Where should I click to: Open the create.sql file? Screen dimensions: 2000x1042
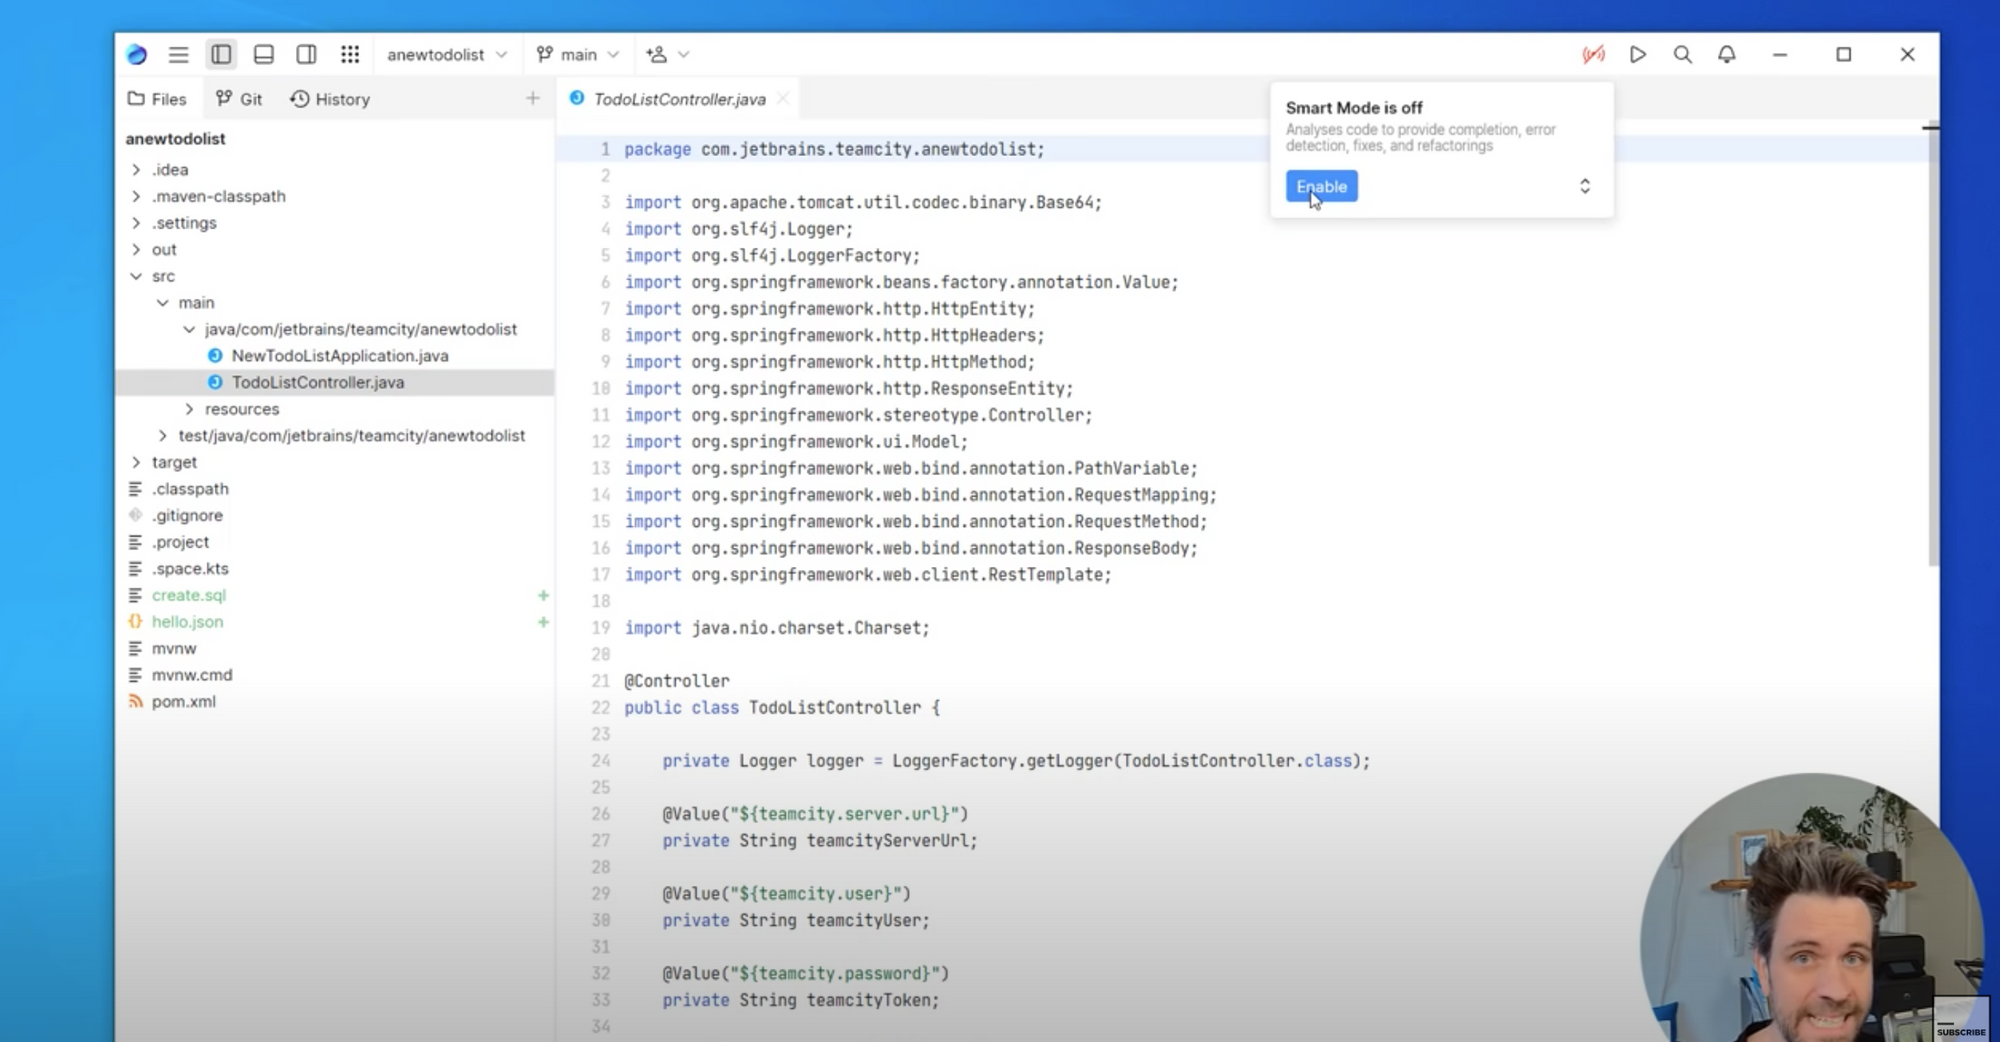point(189,595)
